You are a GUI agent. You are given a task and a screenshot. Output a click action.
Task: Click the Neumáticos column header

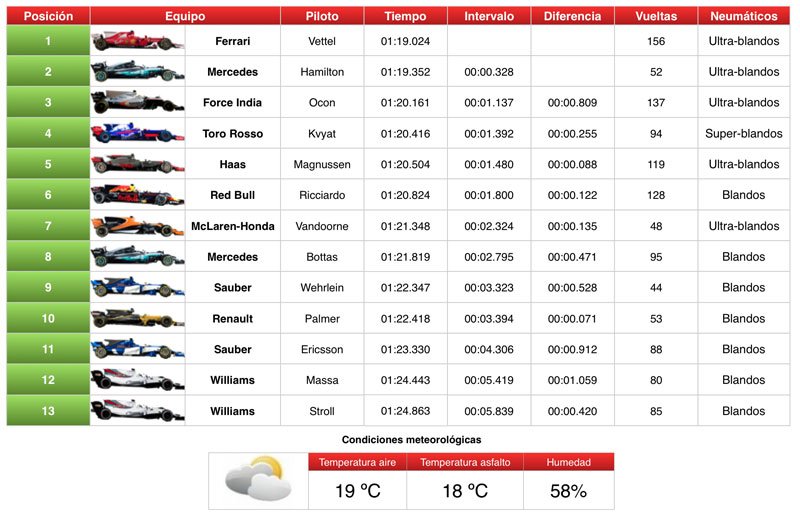point(744,16)
